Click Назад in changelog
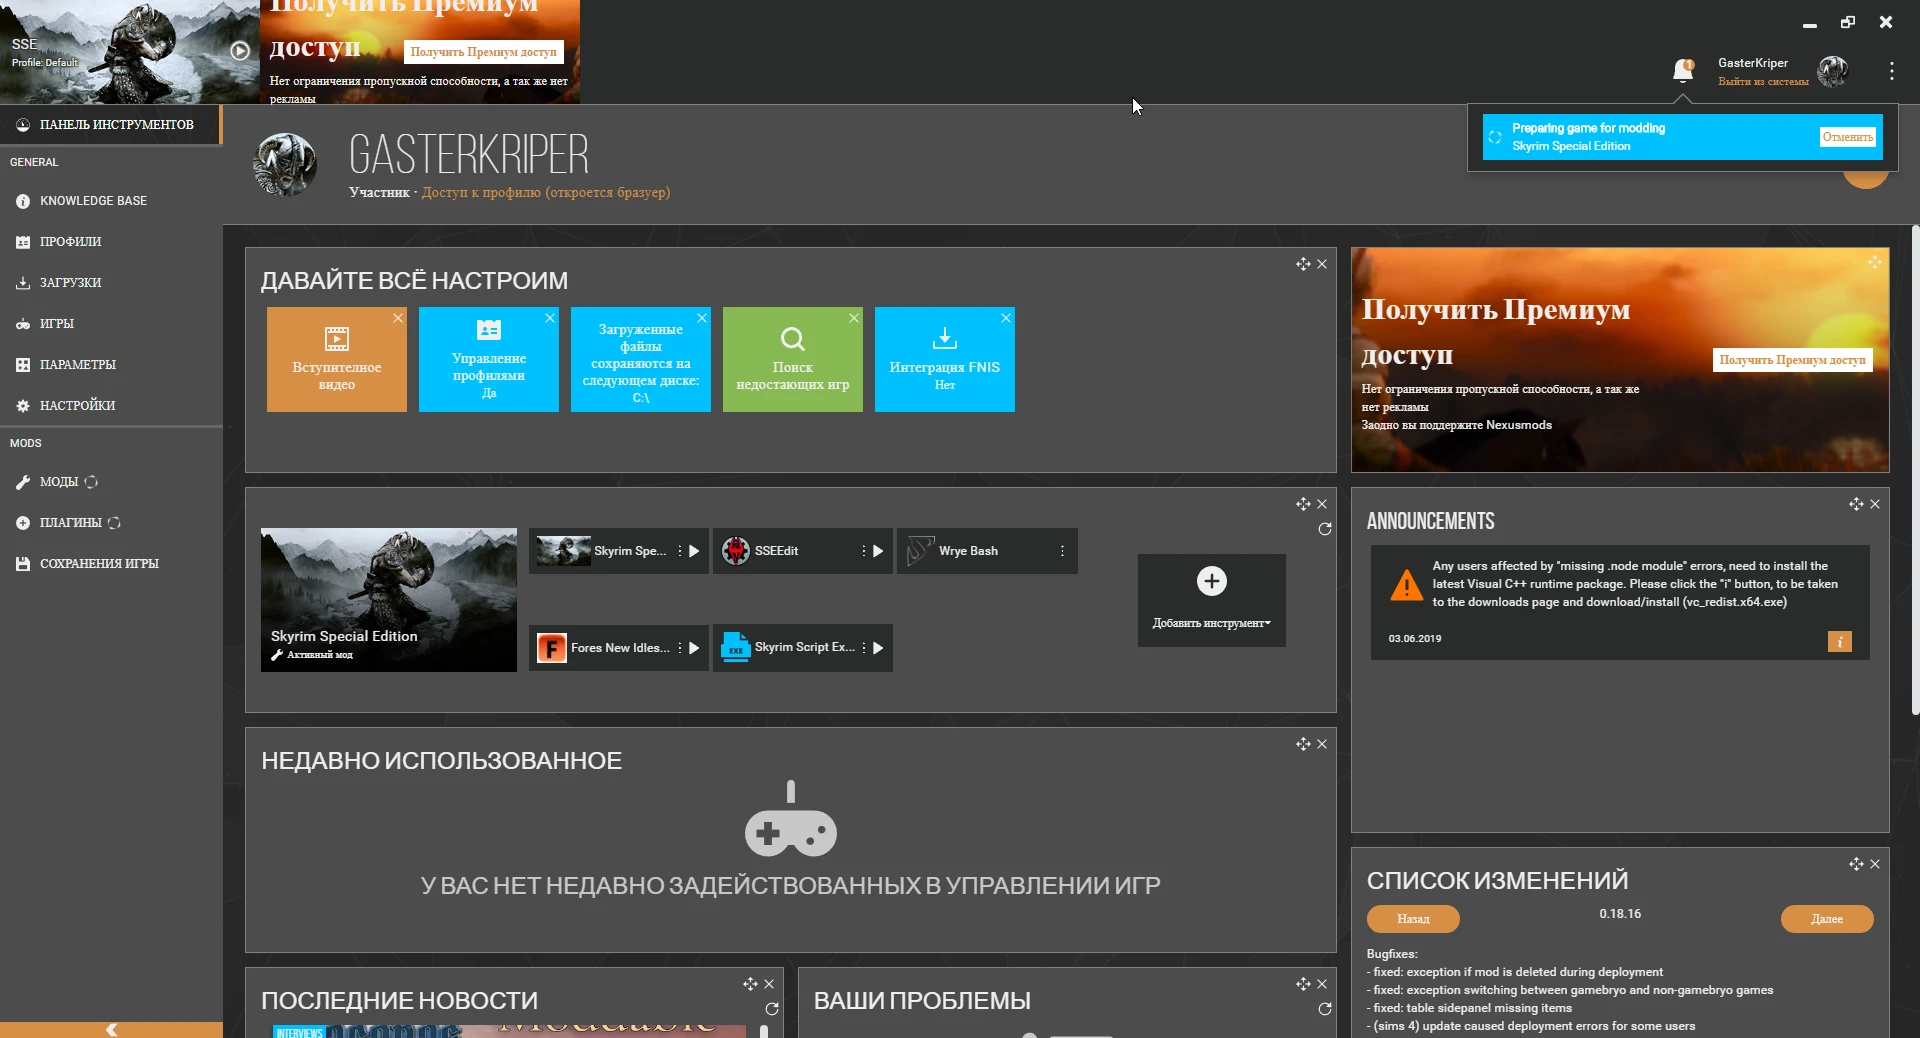1920x1038 pixels. [x=1413, y=919]
